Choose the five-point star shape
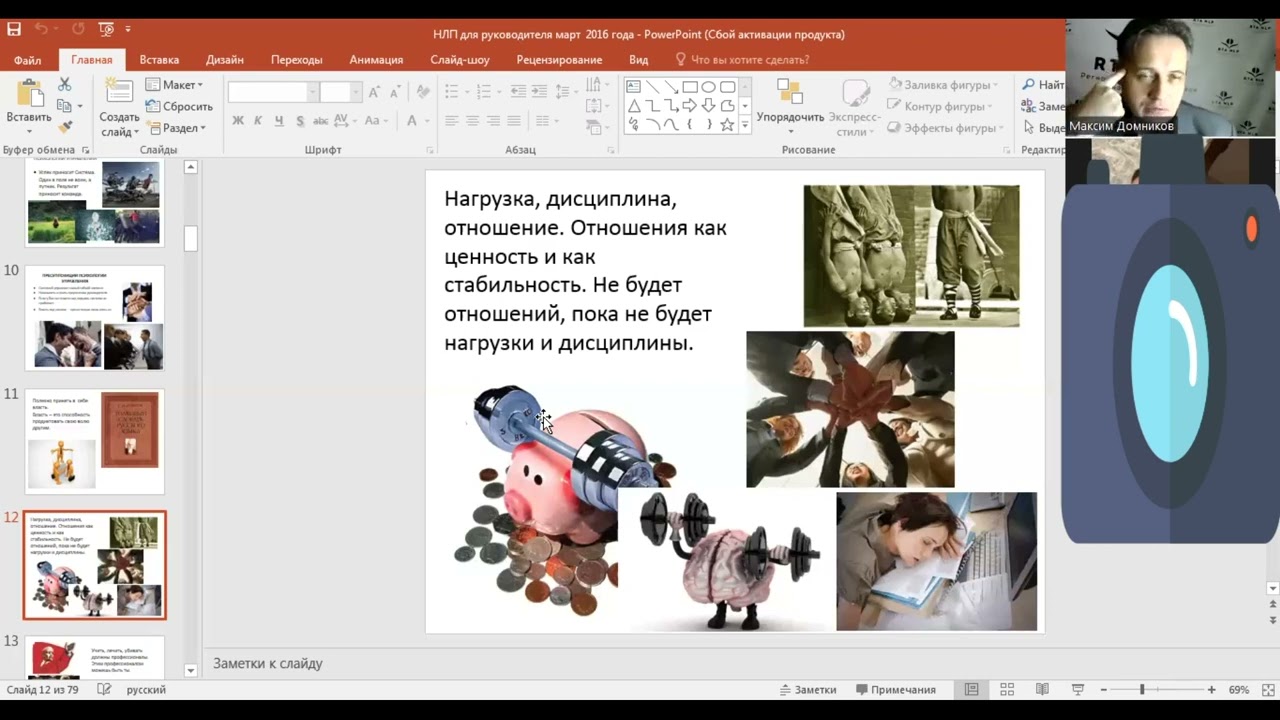 pyautogui.click(x=727, y=125)
